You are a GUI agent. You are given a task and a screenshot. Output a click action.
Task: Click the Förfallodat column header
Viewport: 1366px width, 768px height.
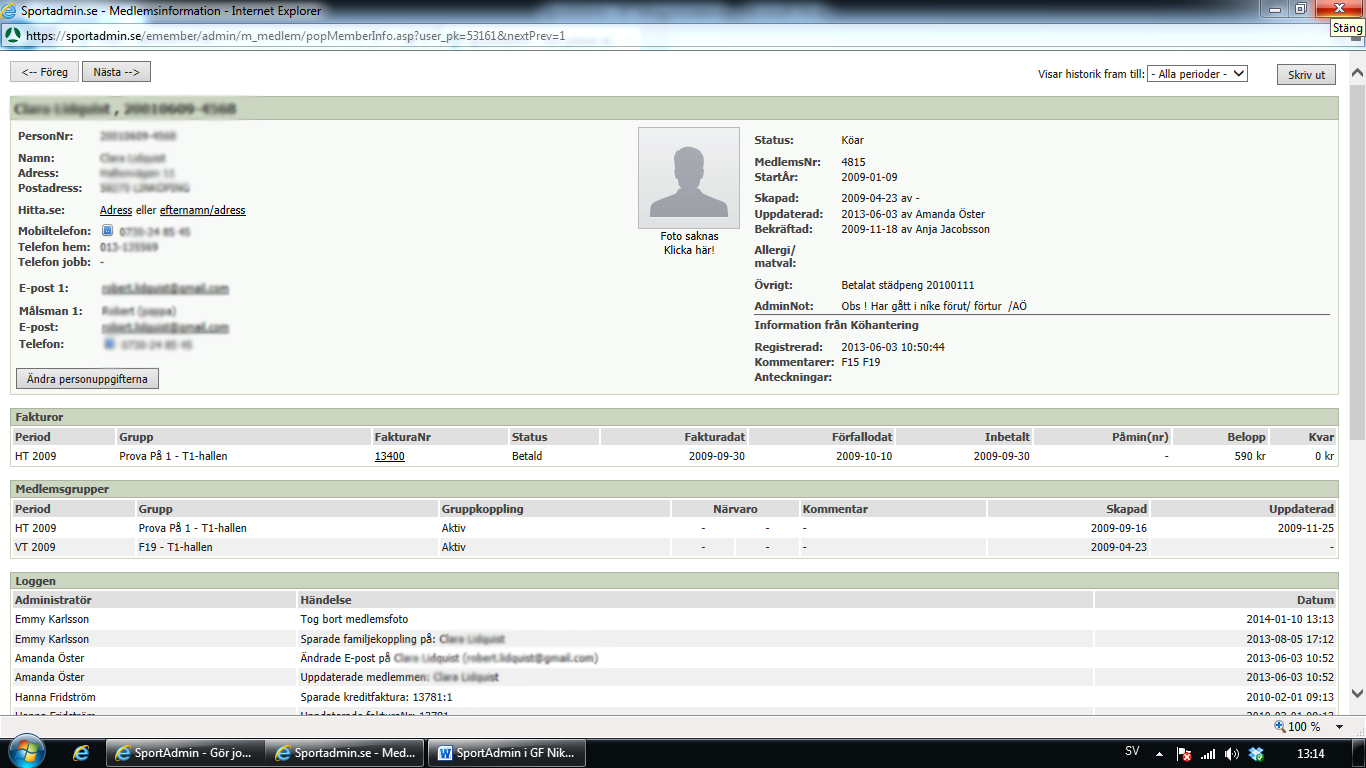pos(821,437)
